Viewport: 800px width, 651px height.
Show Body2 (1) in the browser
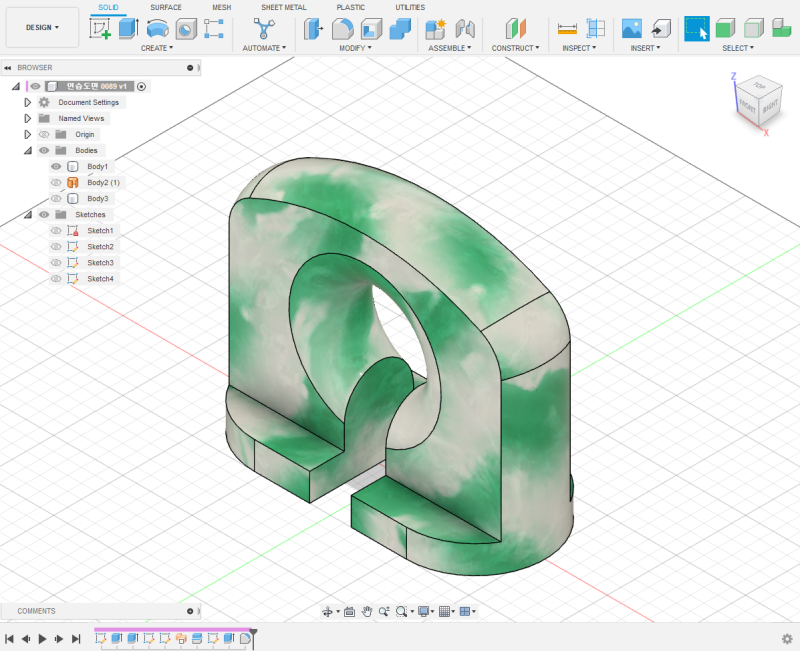point(55,182)
